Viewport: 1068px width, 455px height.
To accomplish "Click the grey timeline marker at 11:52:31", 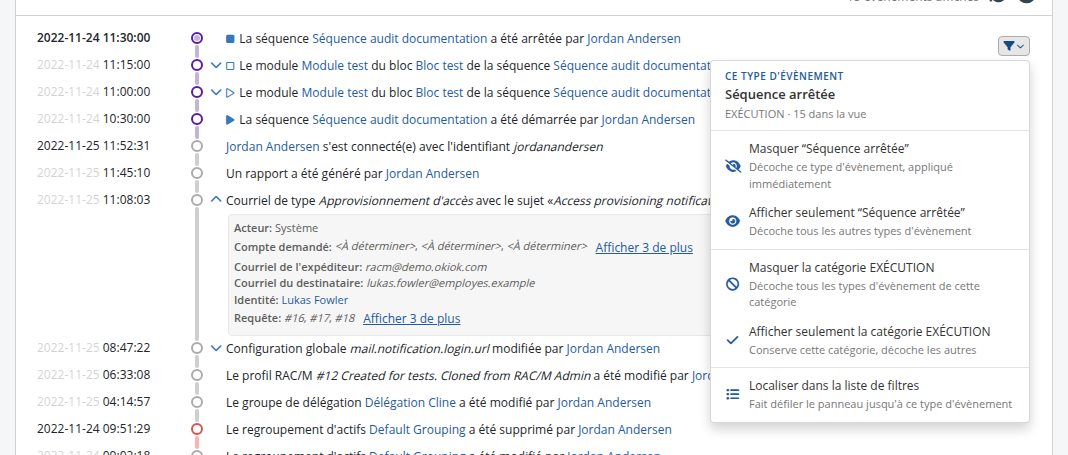I will point(197,146).
